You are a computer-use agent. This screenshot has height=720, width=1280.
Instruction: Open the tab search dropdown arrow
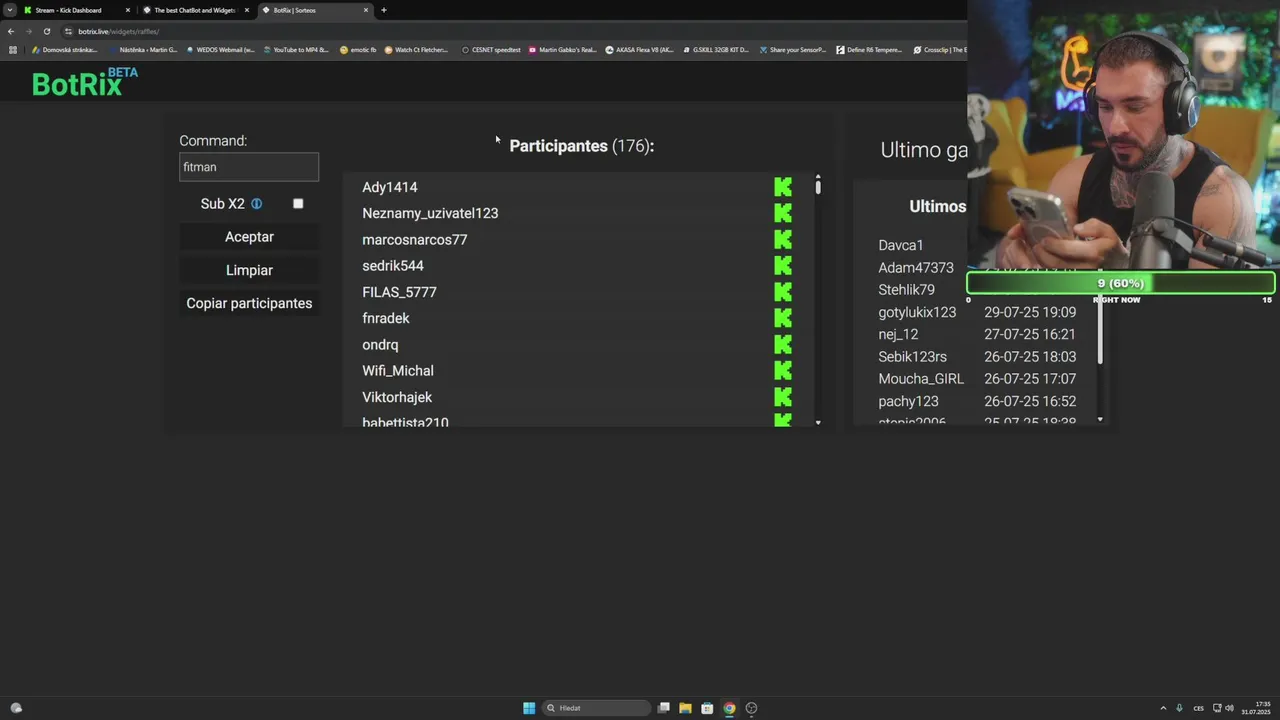(9, 10)
